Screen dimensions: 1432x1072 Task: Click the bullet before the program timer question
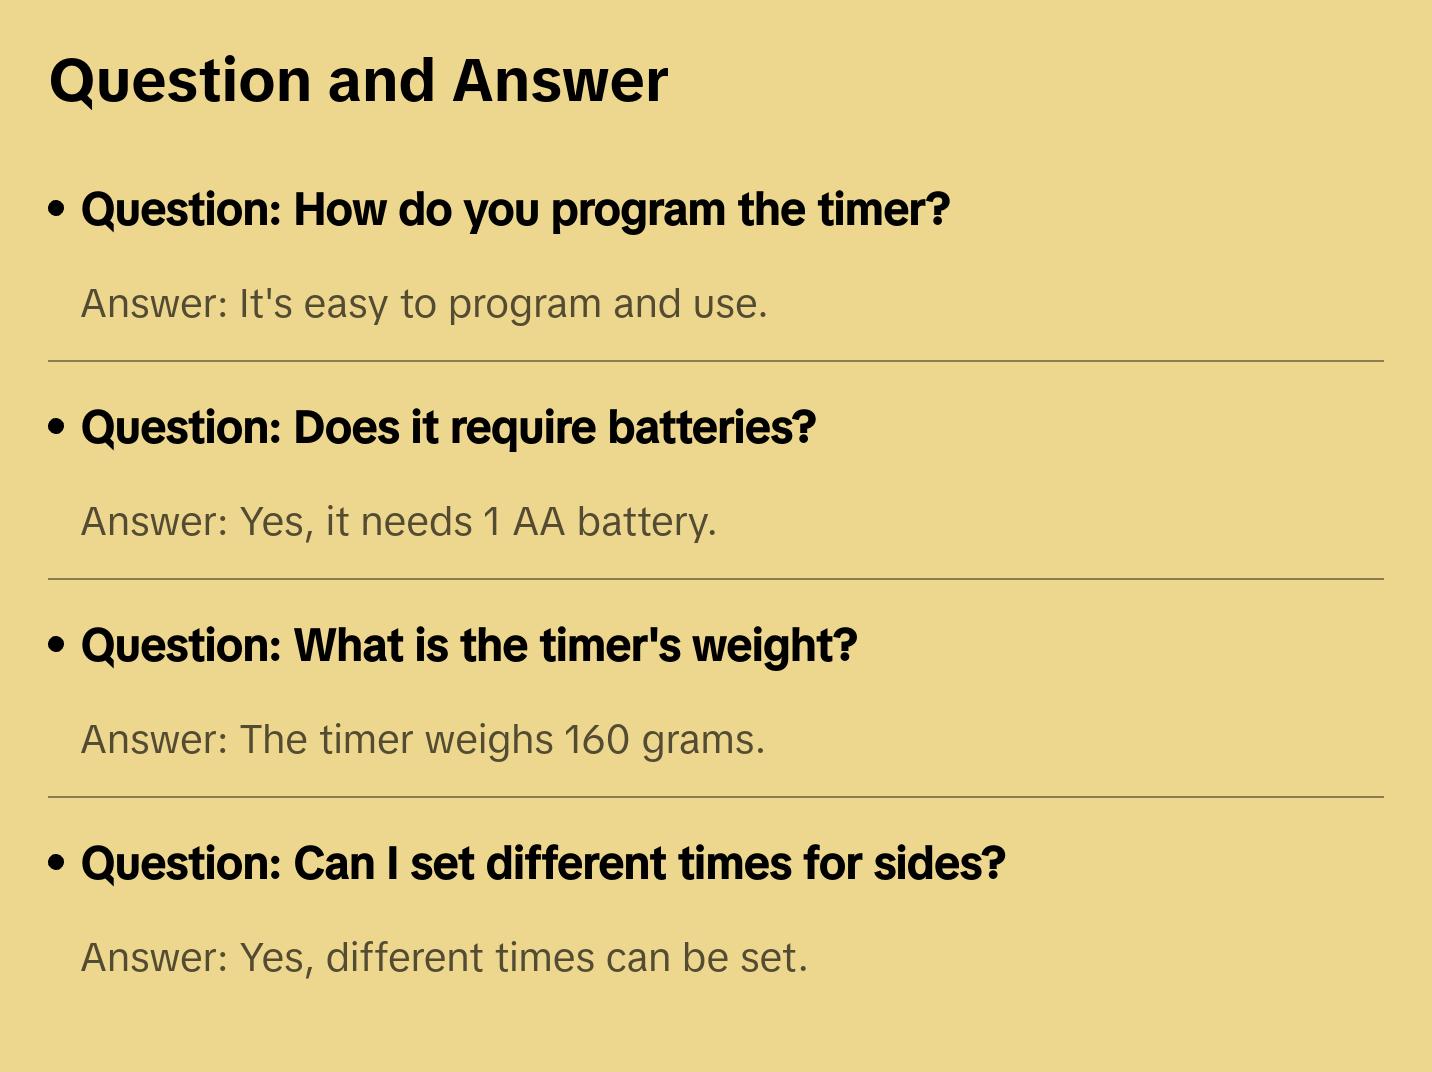pos(57,209)
